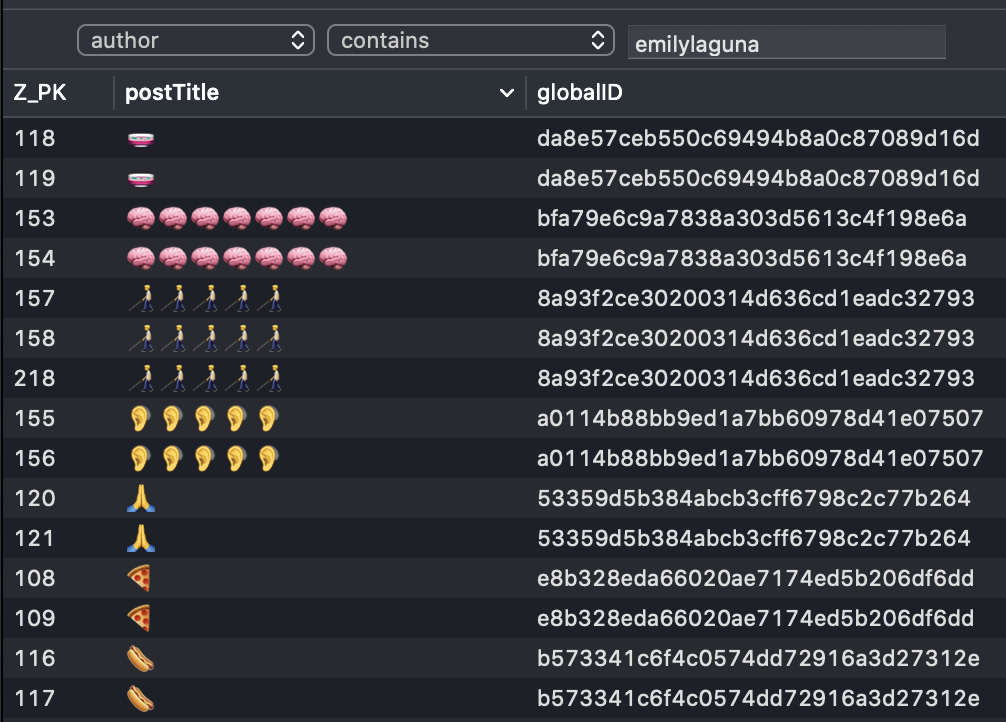
Task: Select Z_PK cell 156
Action: pyautogui.click(x=35, y=458)
